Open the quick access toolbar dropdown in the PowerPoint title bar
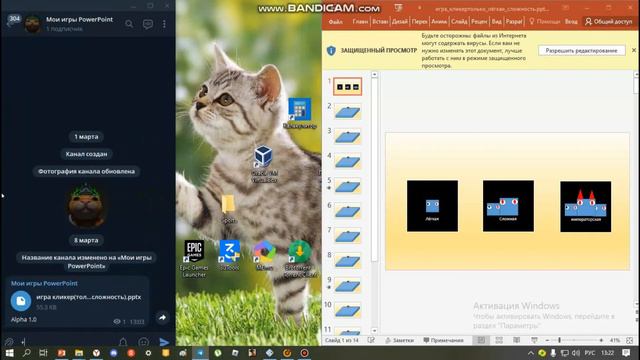Screen dimensions: 640x360 point(420,8)
